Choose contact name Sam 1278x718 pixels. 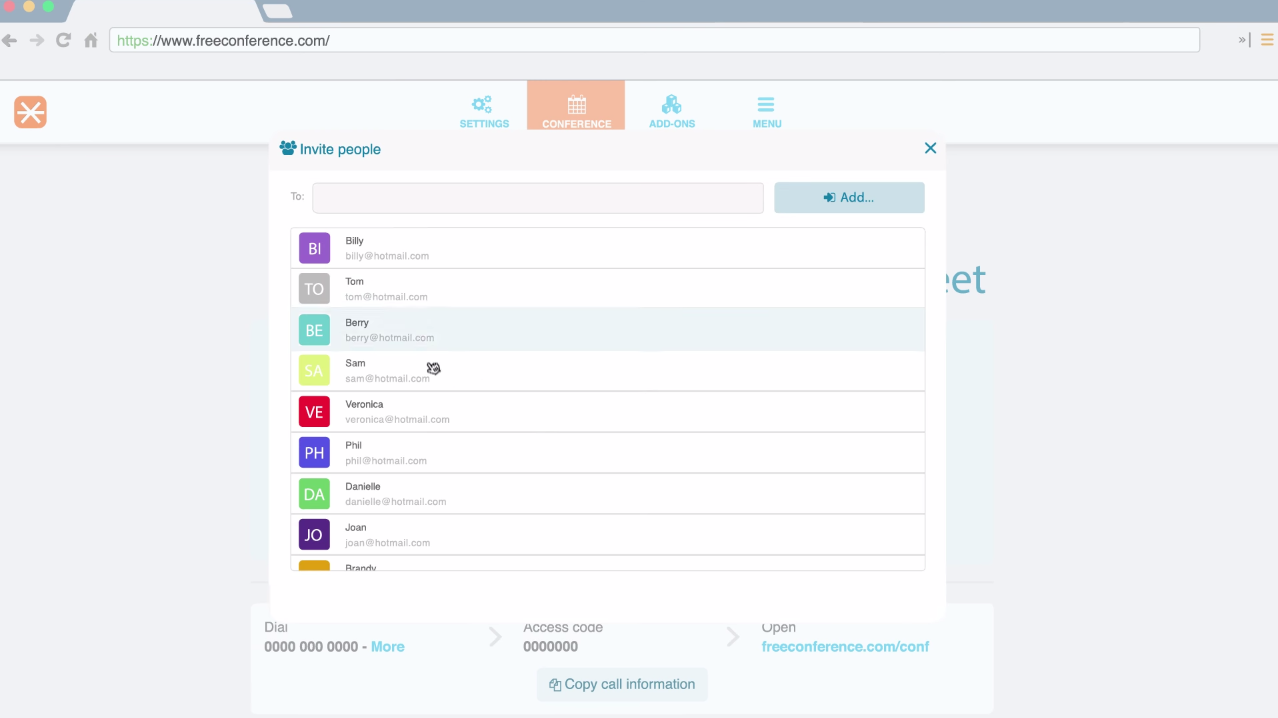(x=355, y=364)
